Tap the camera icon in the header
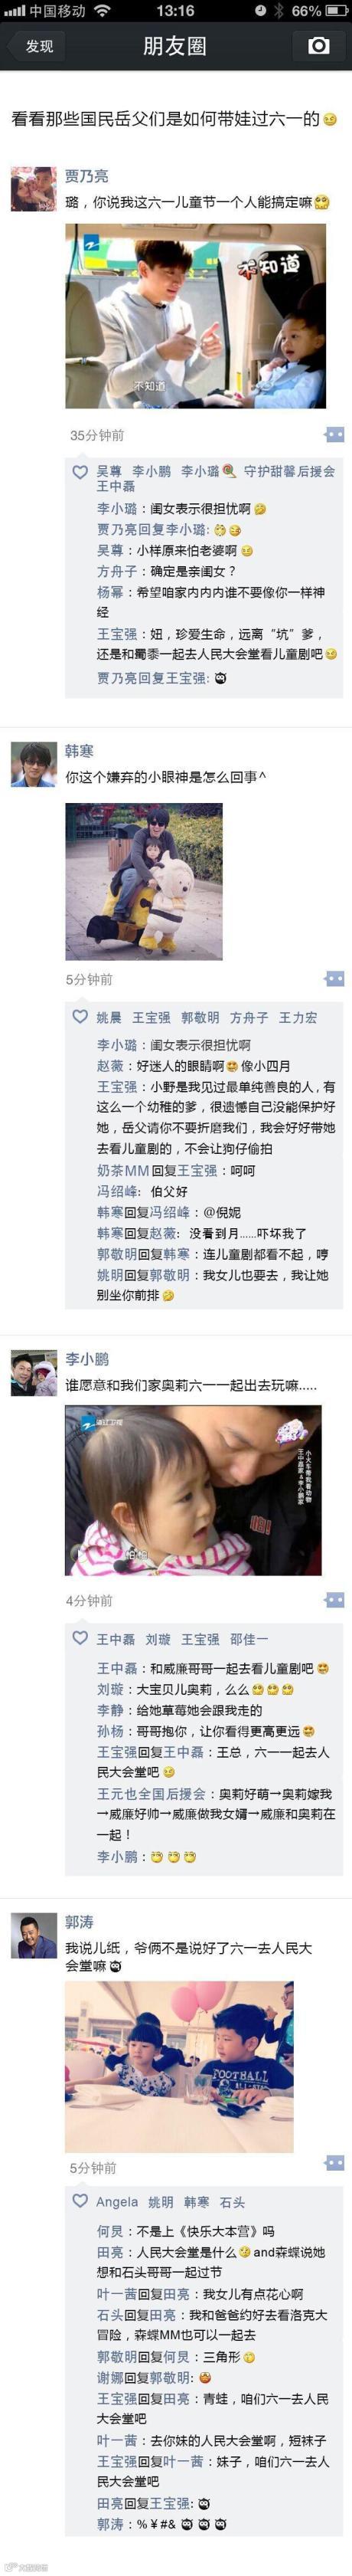 318,46
